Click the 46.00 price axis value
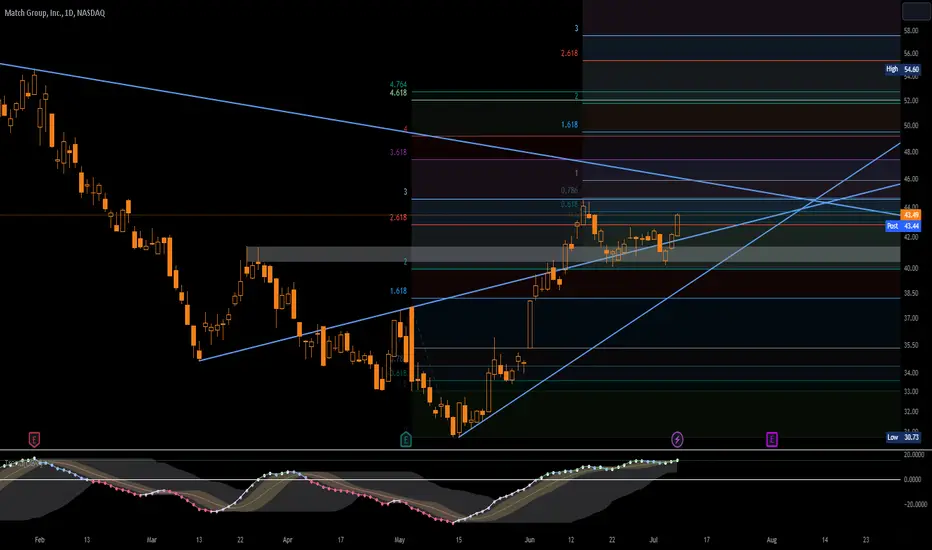 point(911,179)
